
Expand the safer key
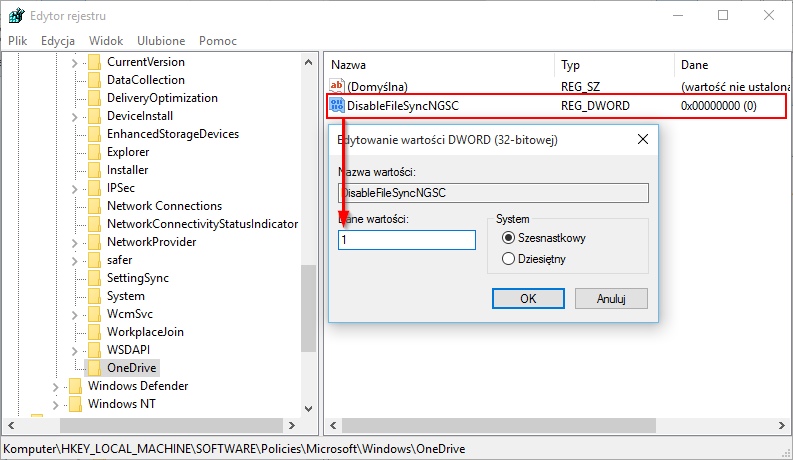[x=74, y=261]
